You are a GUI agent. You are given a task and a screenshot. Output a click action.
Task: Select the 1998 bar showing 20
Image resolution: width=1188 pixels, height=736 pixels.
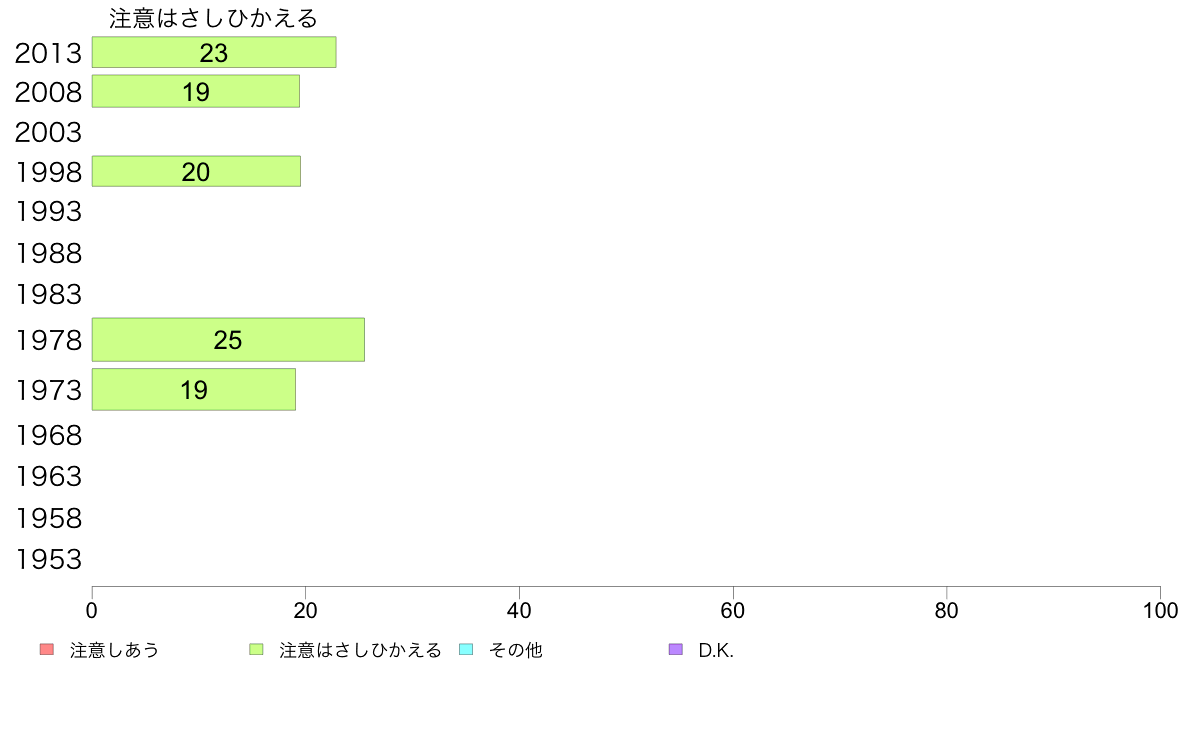pos(196,171)
